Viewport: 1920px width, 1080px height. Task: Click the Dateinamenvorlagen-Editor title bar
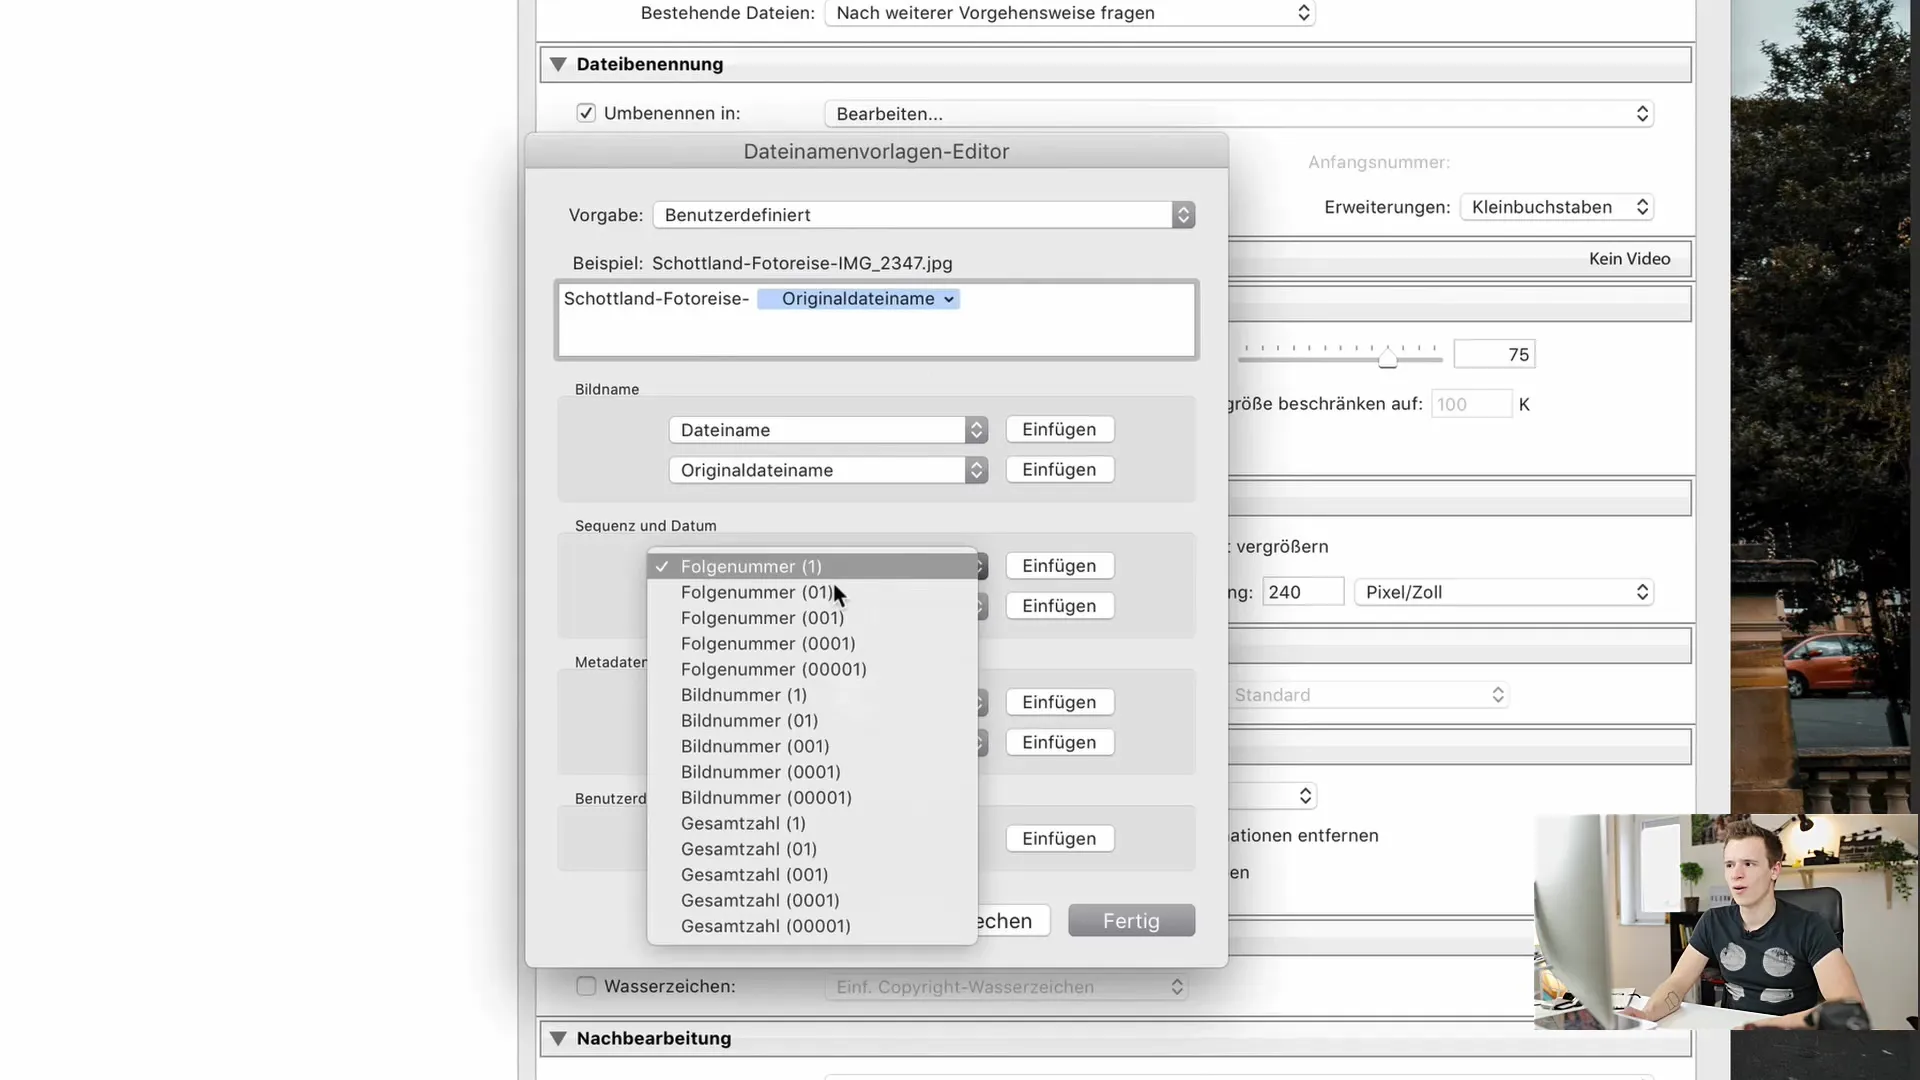[x=876, y=151]
